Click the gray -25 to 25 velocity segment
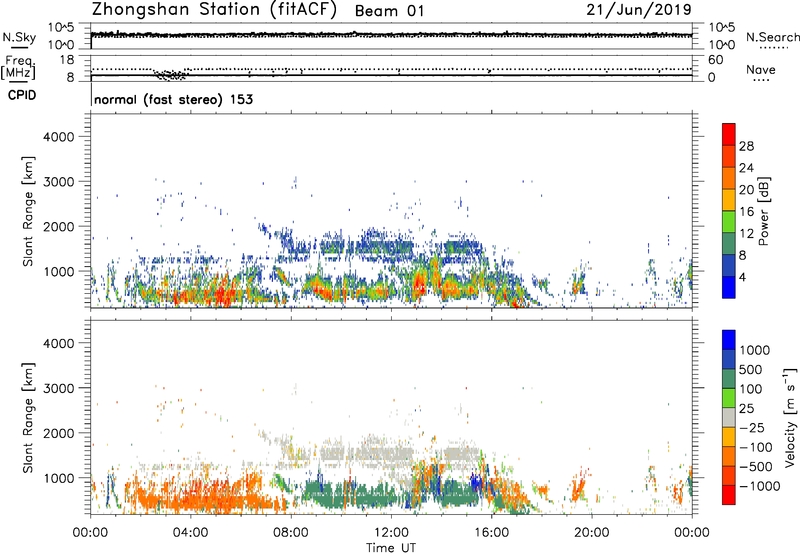 [729, 417]
